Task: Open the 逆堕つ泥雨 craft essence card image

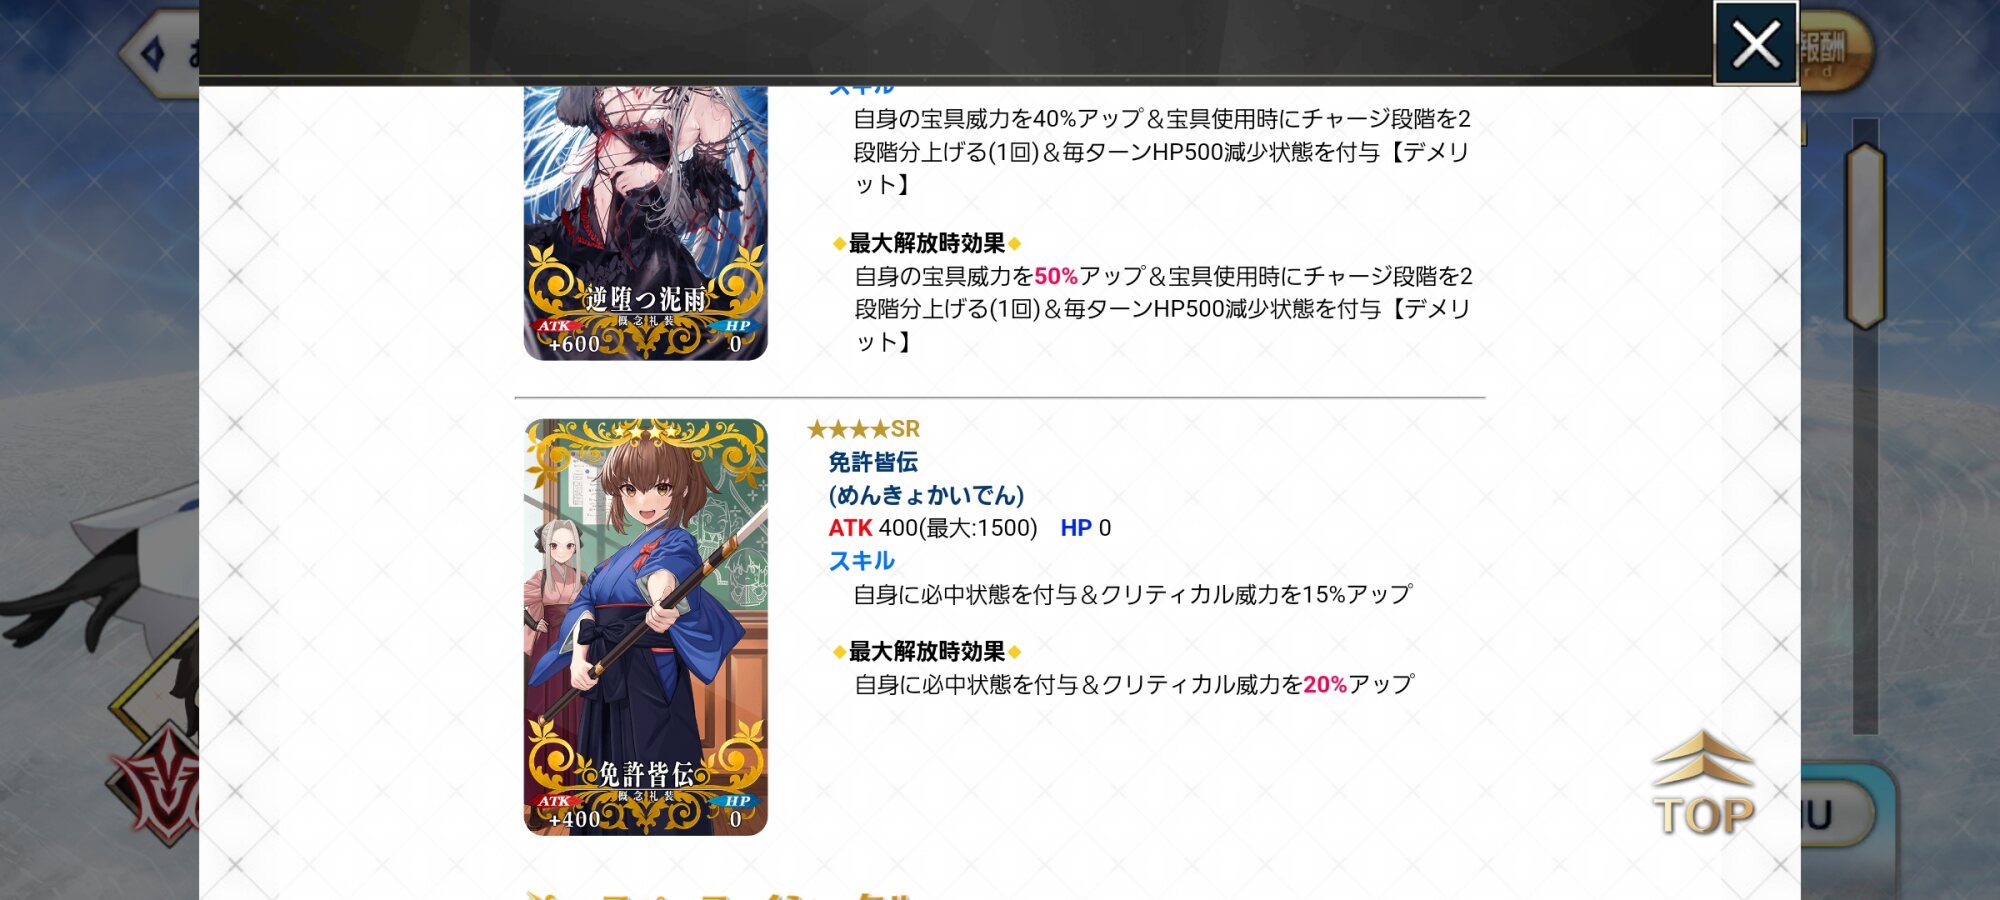Action: 646,223
